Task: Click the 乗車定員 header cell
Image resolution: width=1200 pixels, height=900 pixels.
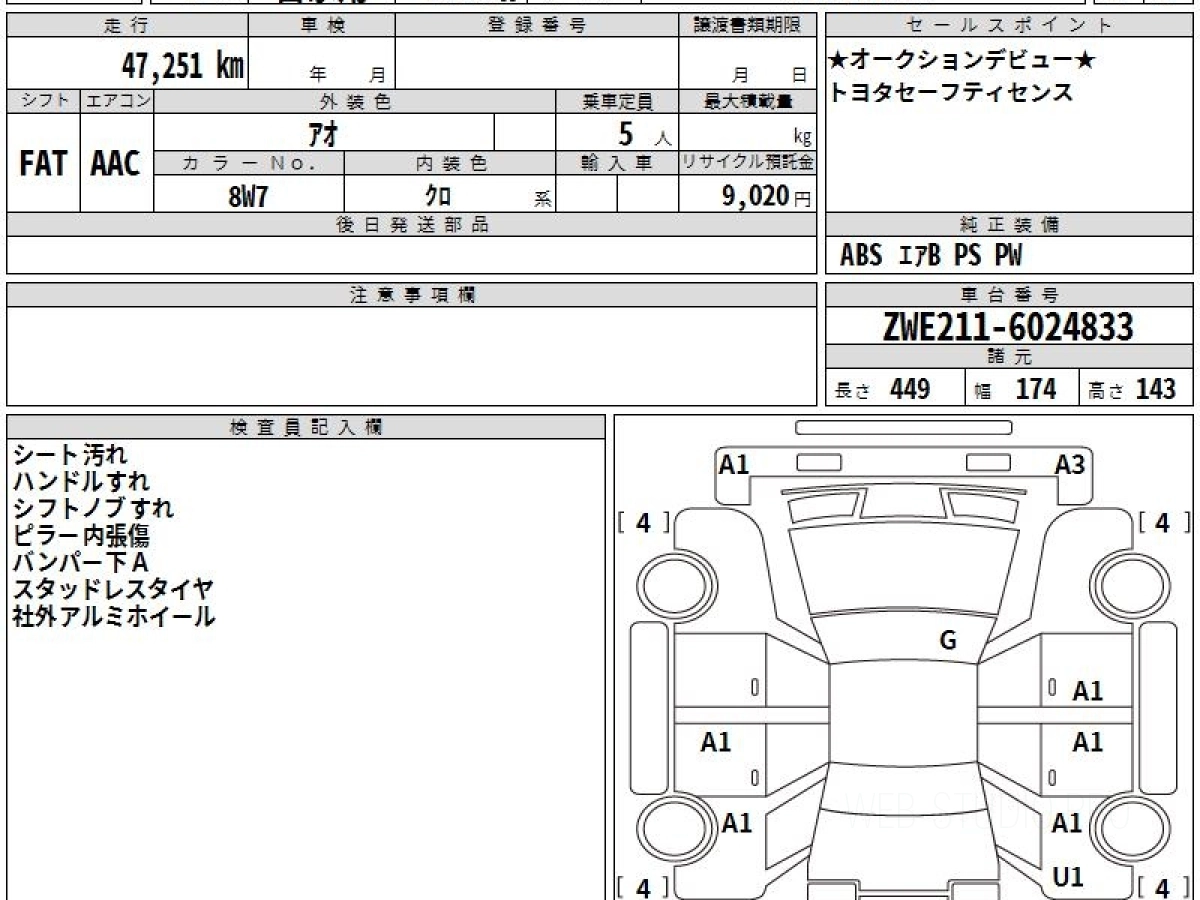Action: (617, 101)
